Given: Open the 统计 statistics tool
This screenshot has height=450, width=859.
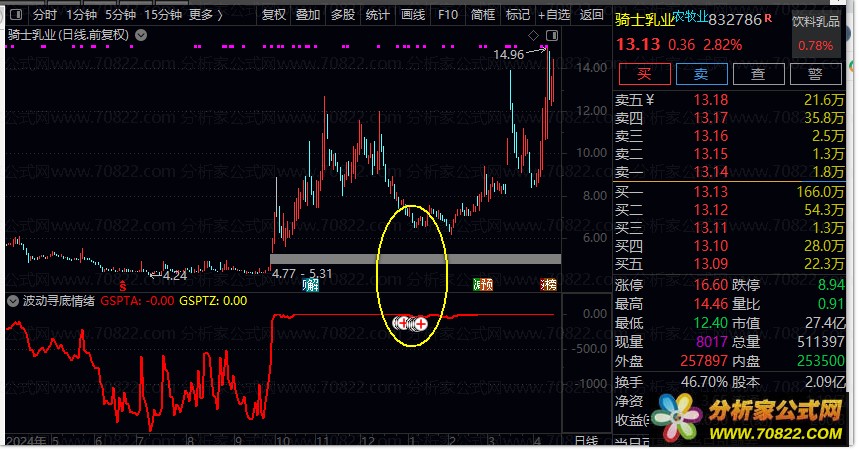Looking at the screenshot, I should click(377, 15).
